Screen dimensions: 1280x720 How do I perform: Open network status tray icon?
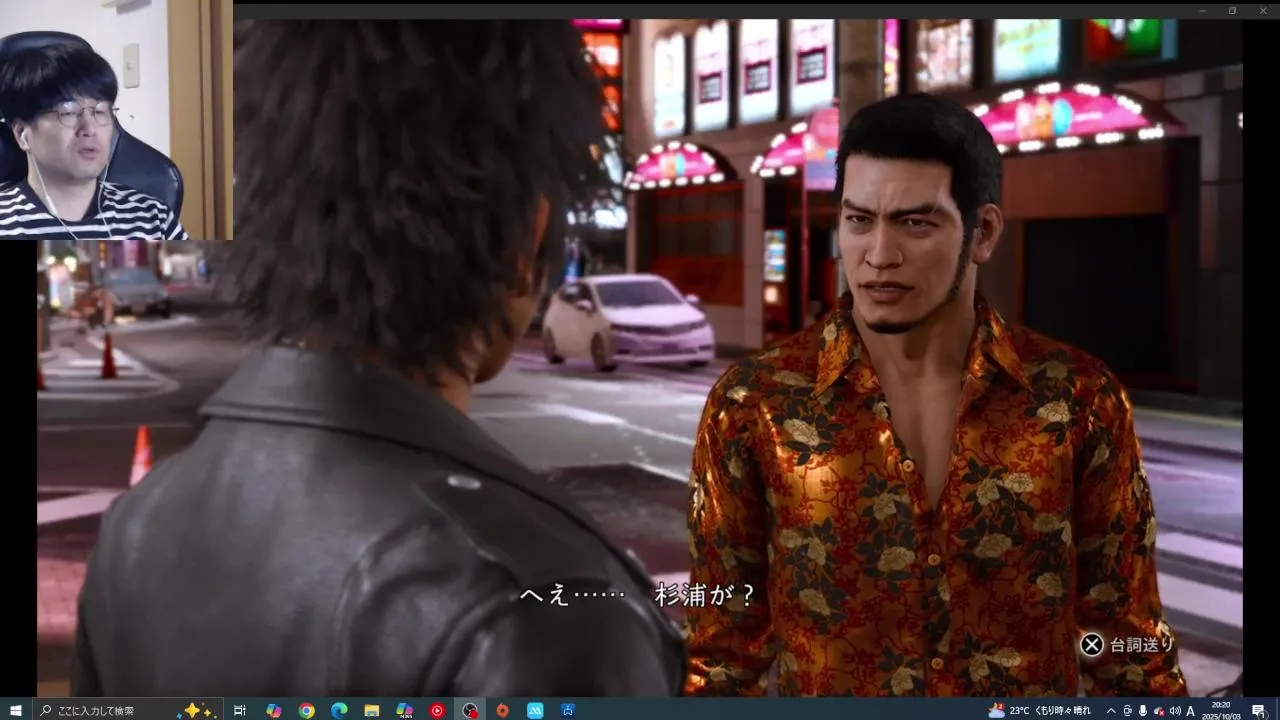click(x=1159, y=710)
